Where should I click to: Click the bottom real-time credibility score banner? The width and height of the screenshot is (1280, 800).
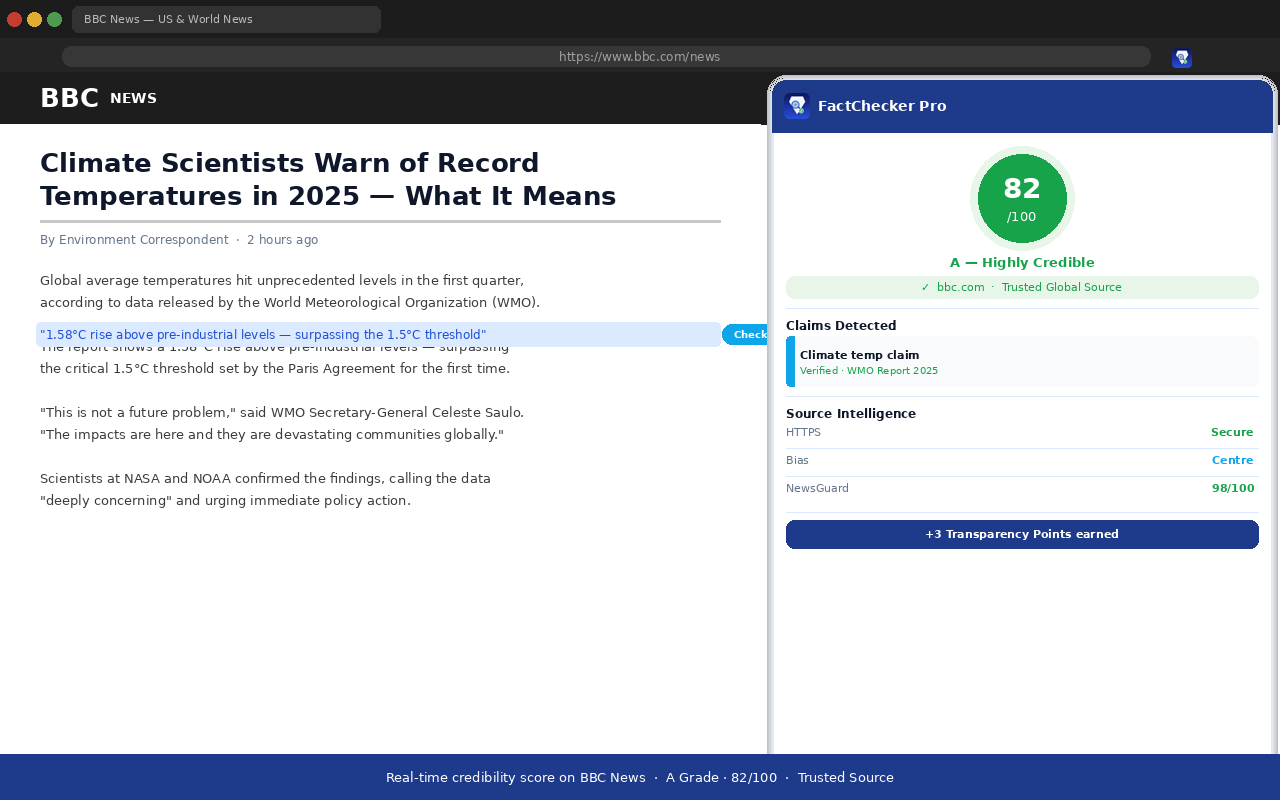pyautogui.click(x=640, y=777)
